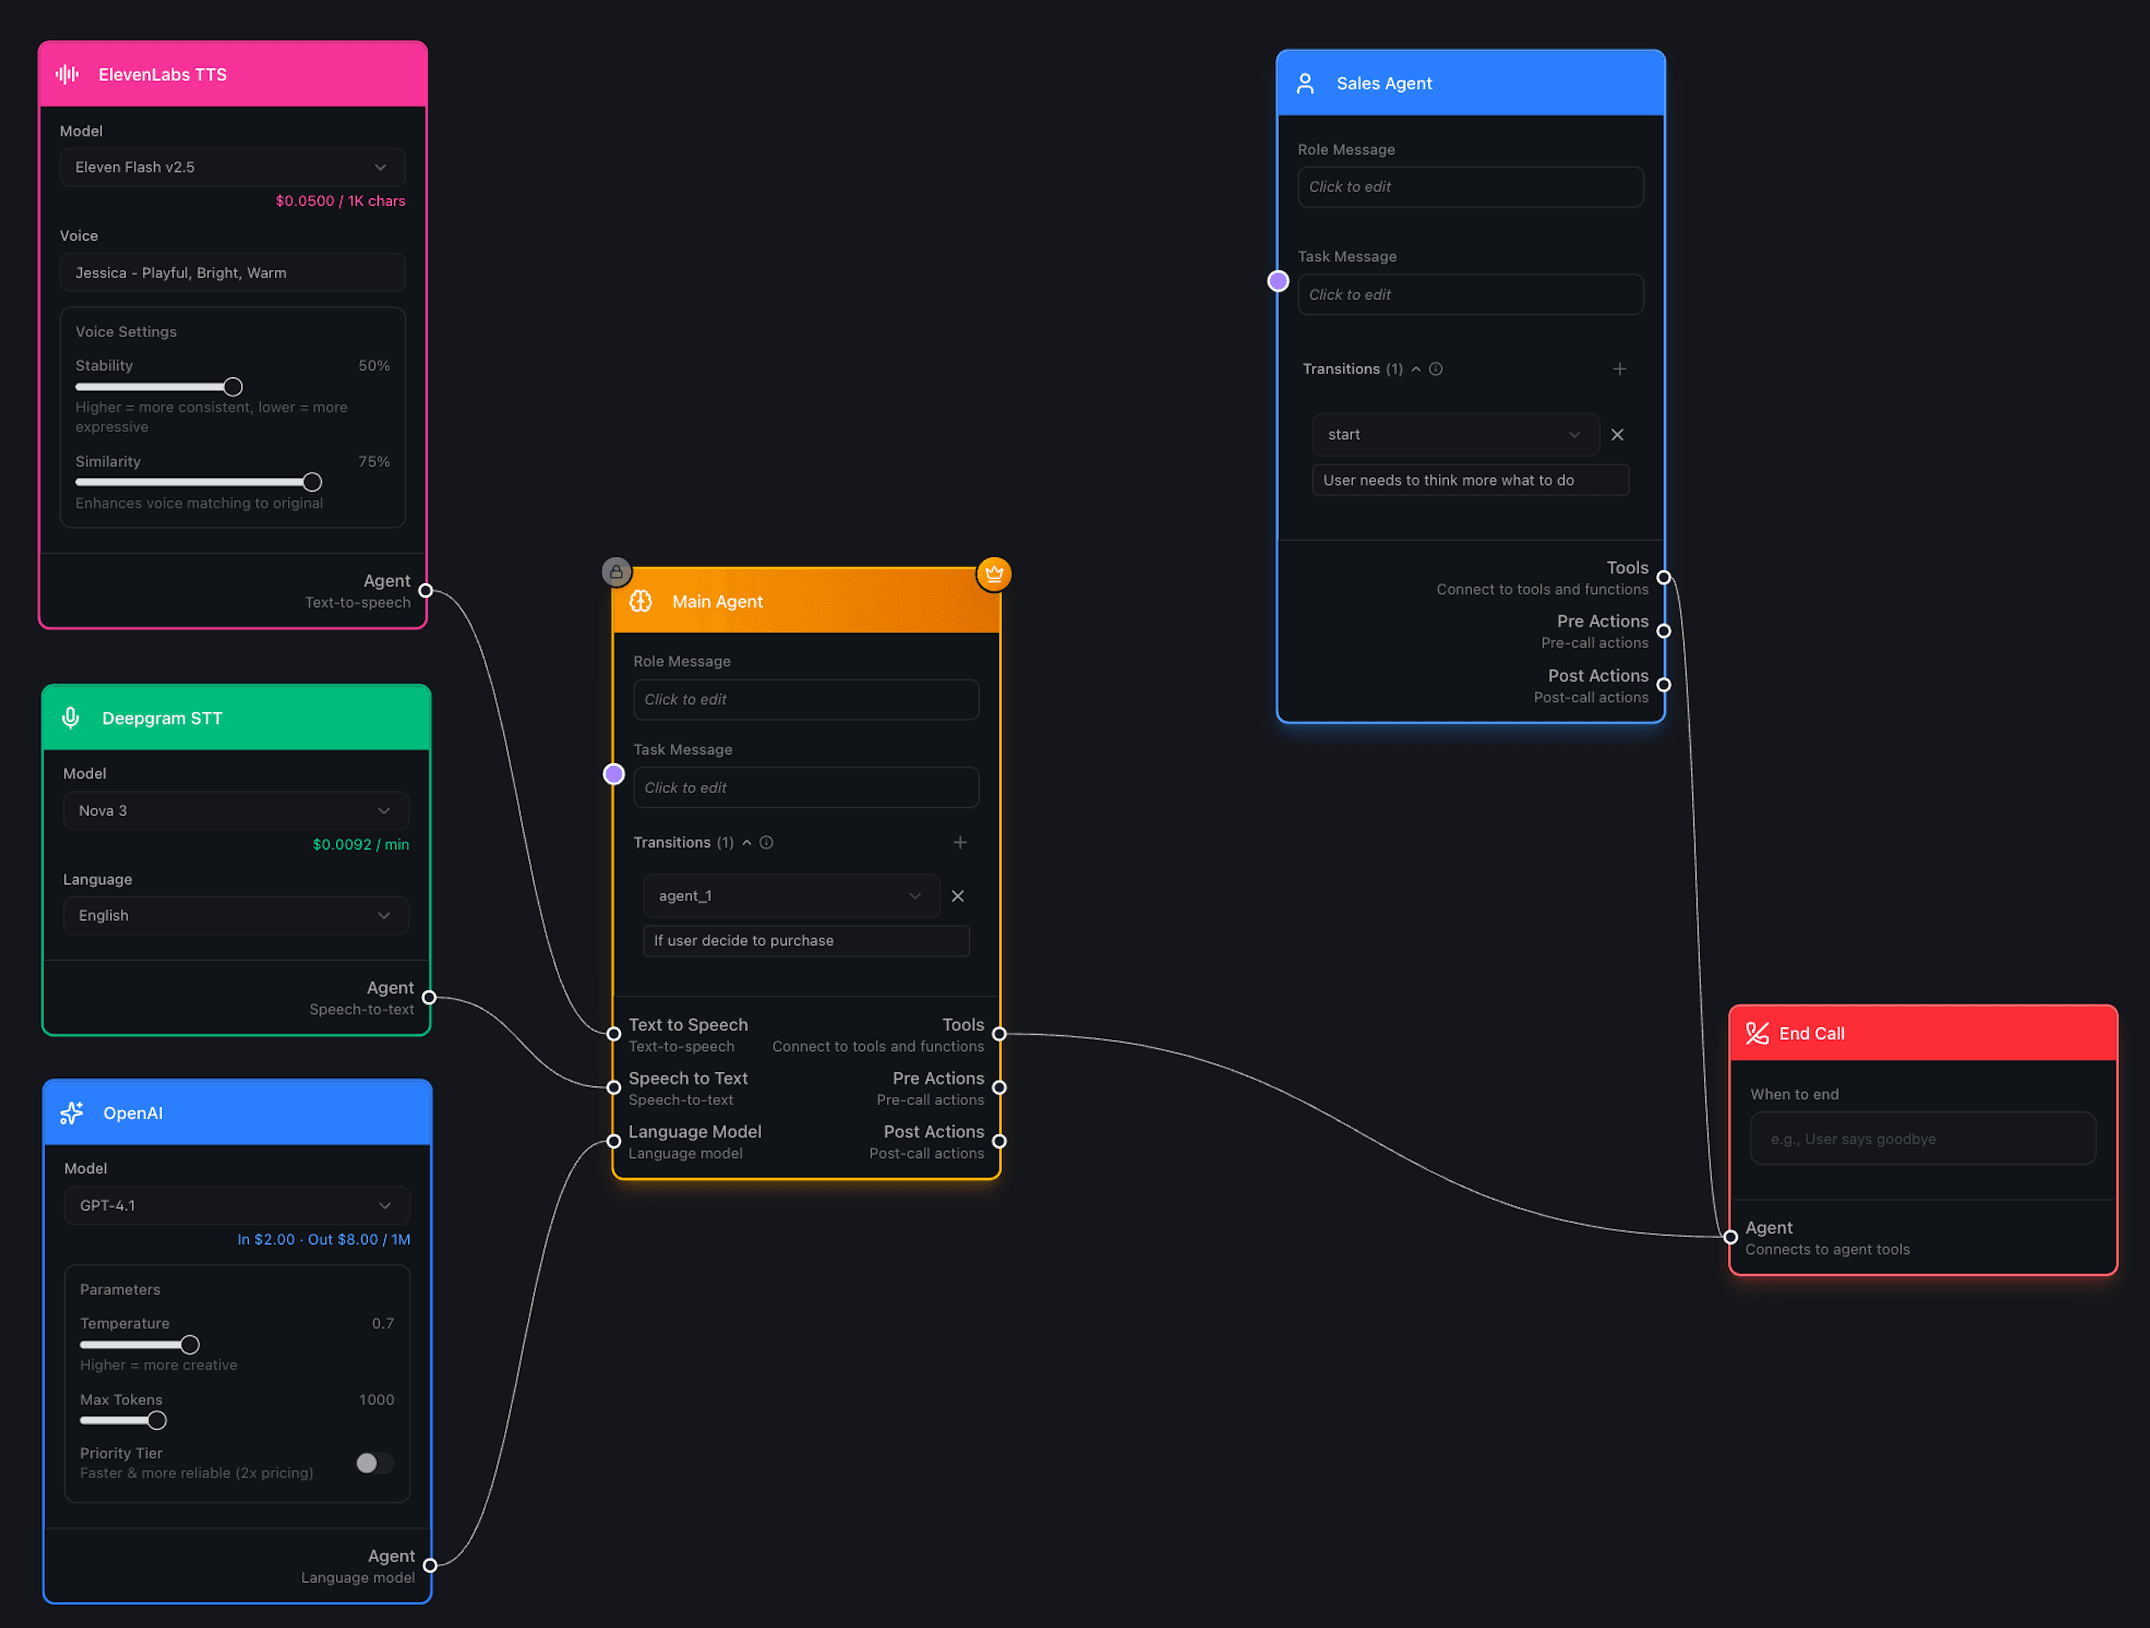Click the Deepgram STT microphone icon

point(70,717)
